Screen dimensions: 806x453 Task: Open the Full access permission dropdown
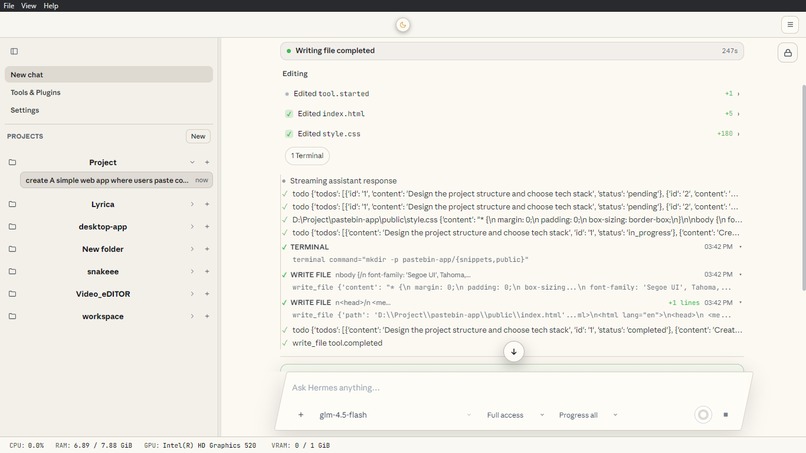coord(516,415)
